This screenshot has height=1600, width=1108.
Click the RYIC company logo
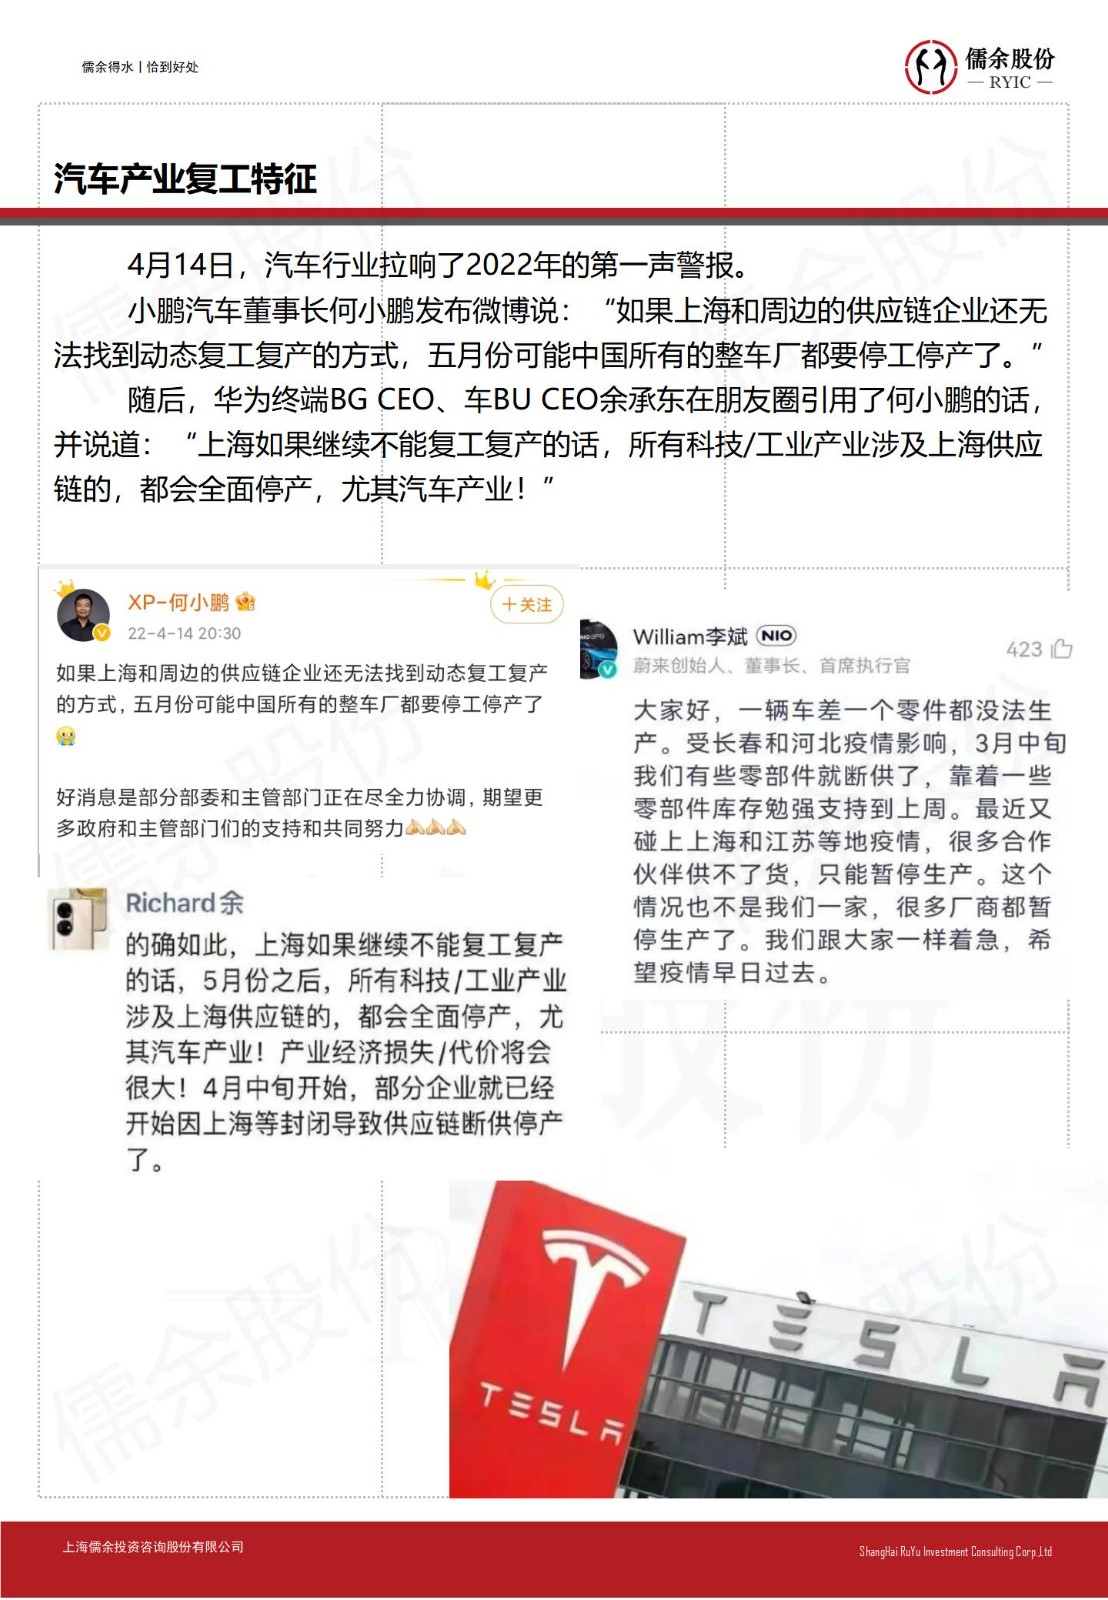tap(979, 67)
